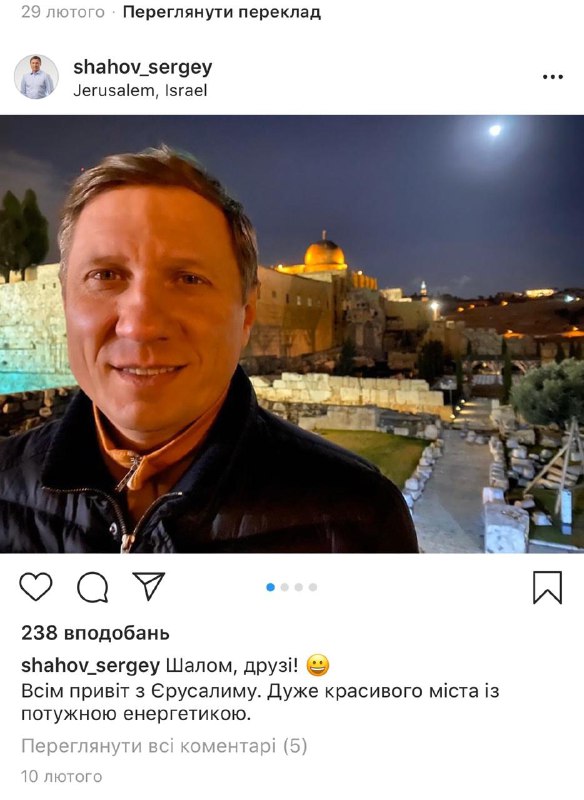Open the three-dot post options menu
Image resolution: width=584 pixels, height=800 pixels.
pos(553,77)
